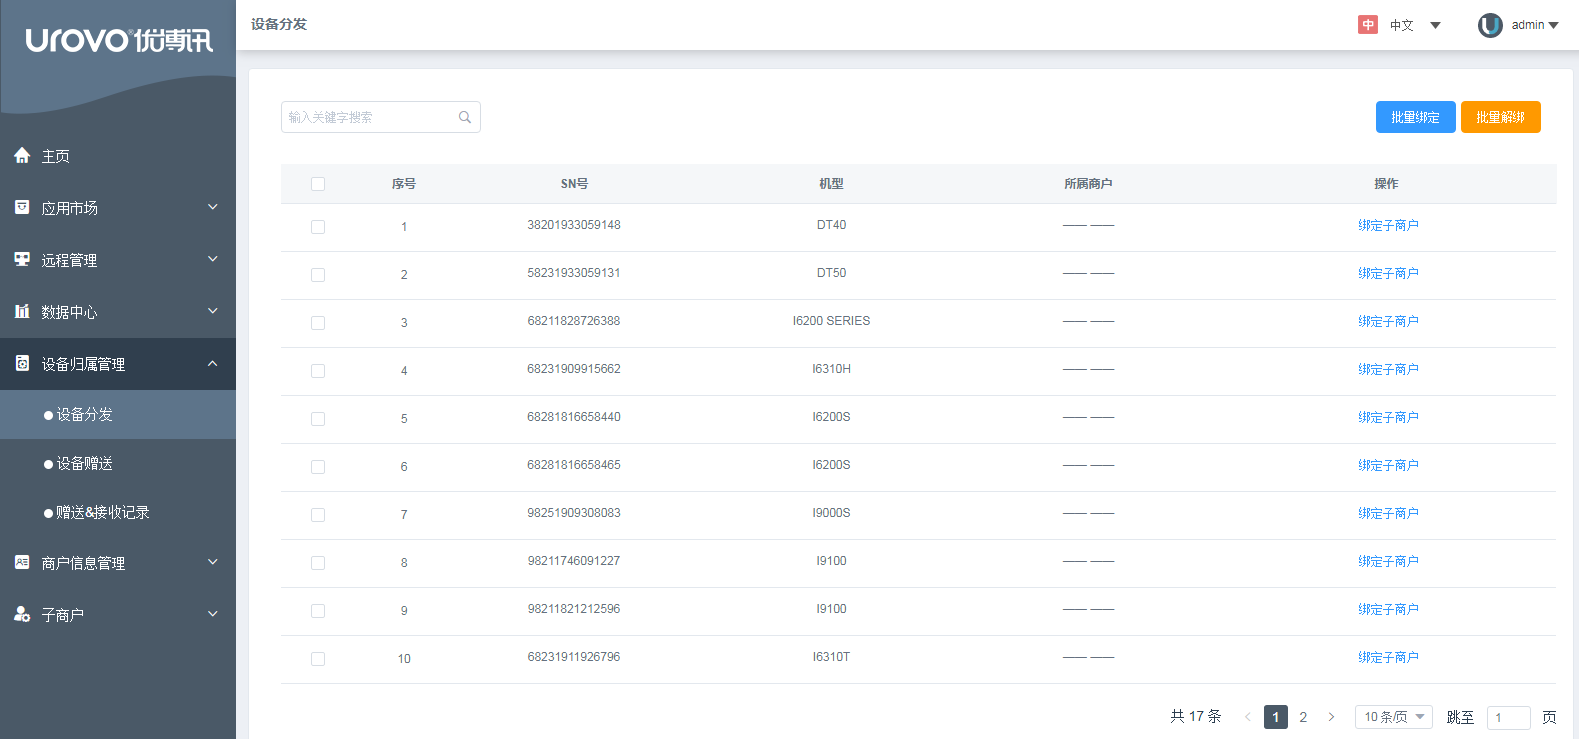Check the row 5 checkbox for SN 68281816658440
The image size is (1579, 739).
318,419
